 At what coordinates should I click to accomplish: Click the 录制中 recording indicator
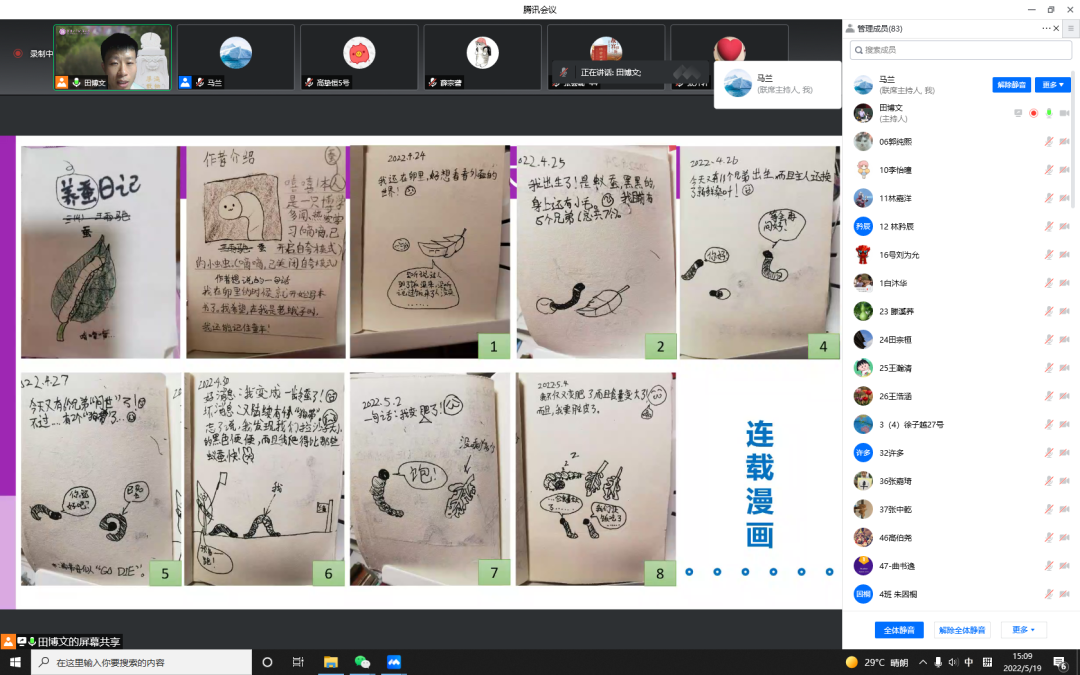click(33, 53)
